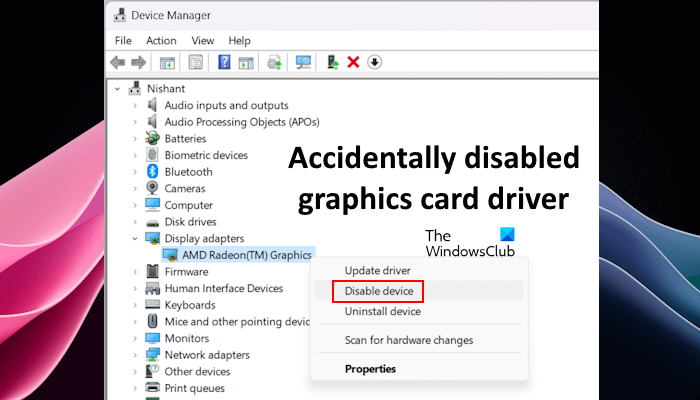700x400 pixels.
Task: Click the blue Help question-mark icon
Action: click(x=224, y=62)
